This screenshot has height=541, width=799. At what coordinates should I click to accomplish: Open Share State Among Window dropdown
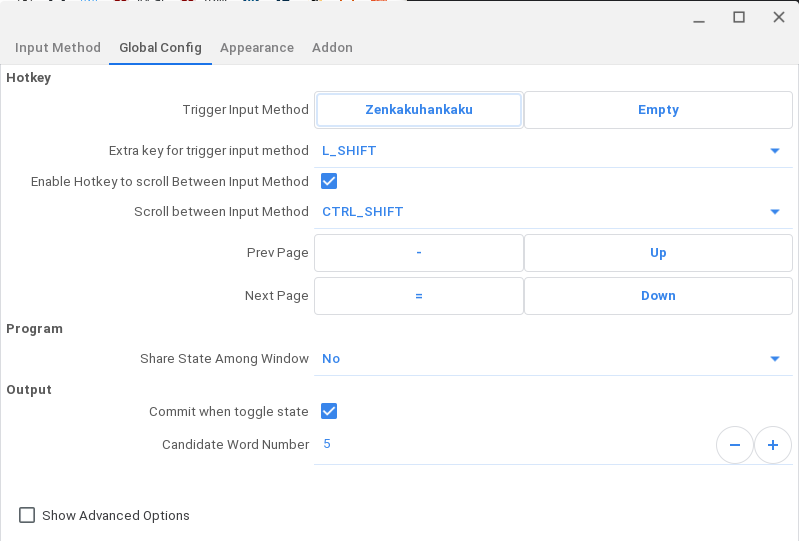tap(553, 359)
